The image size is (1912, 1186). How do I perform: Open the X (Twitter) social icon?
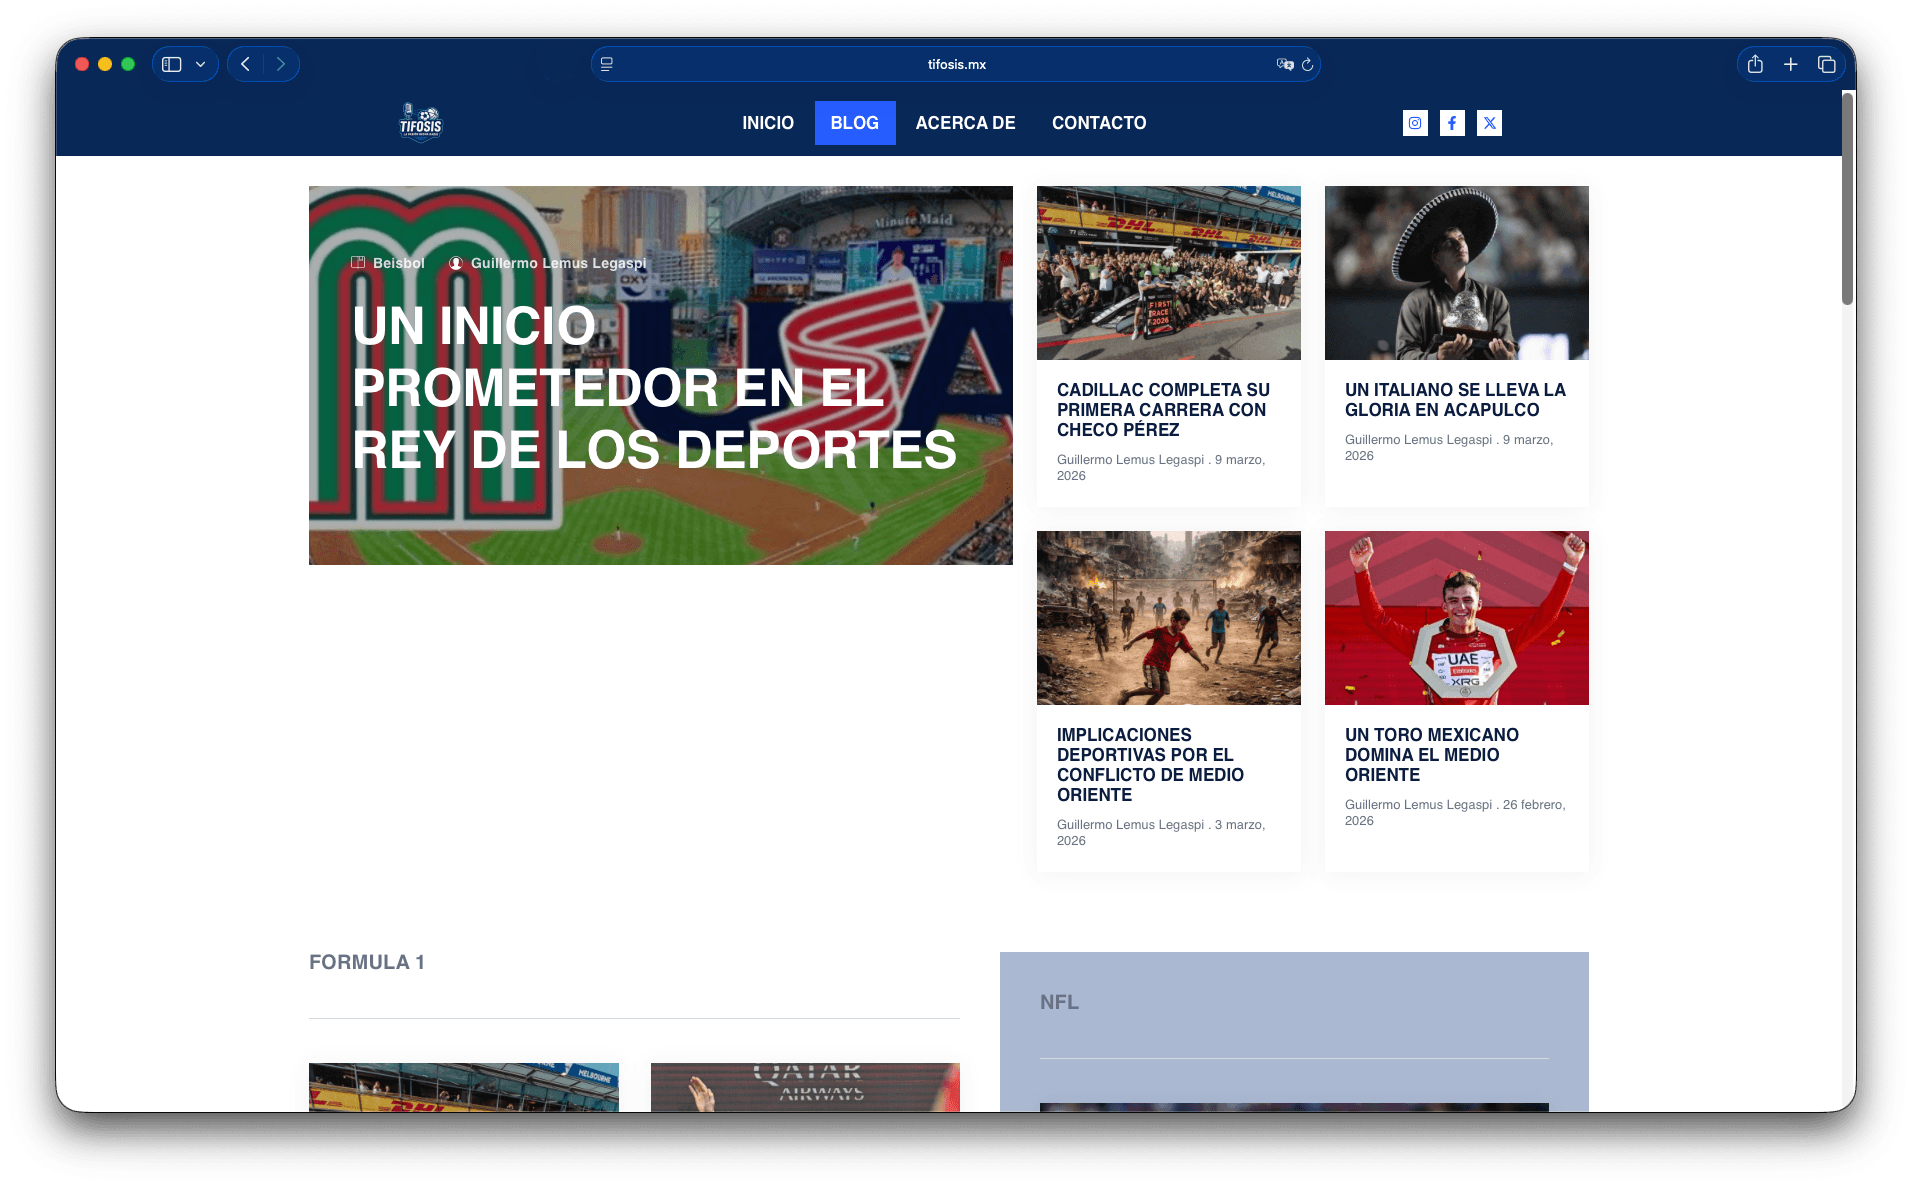[x=1489, y=123]
